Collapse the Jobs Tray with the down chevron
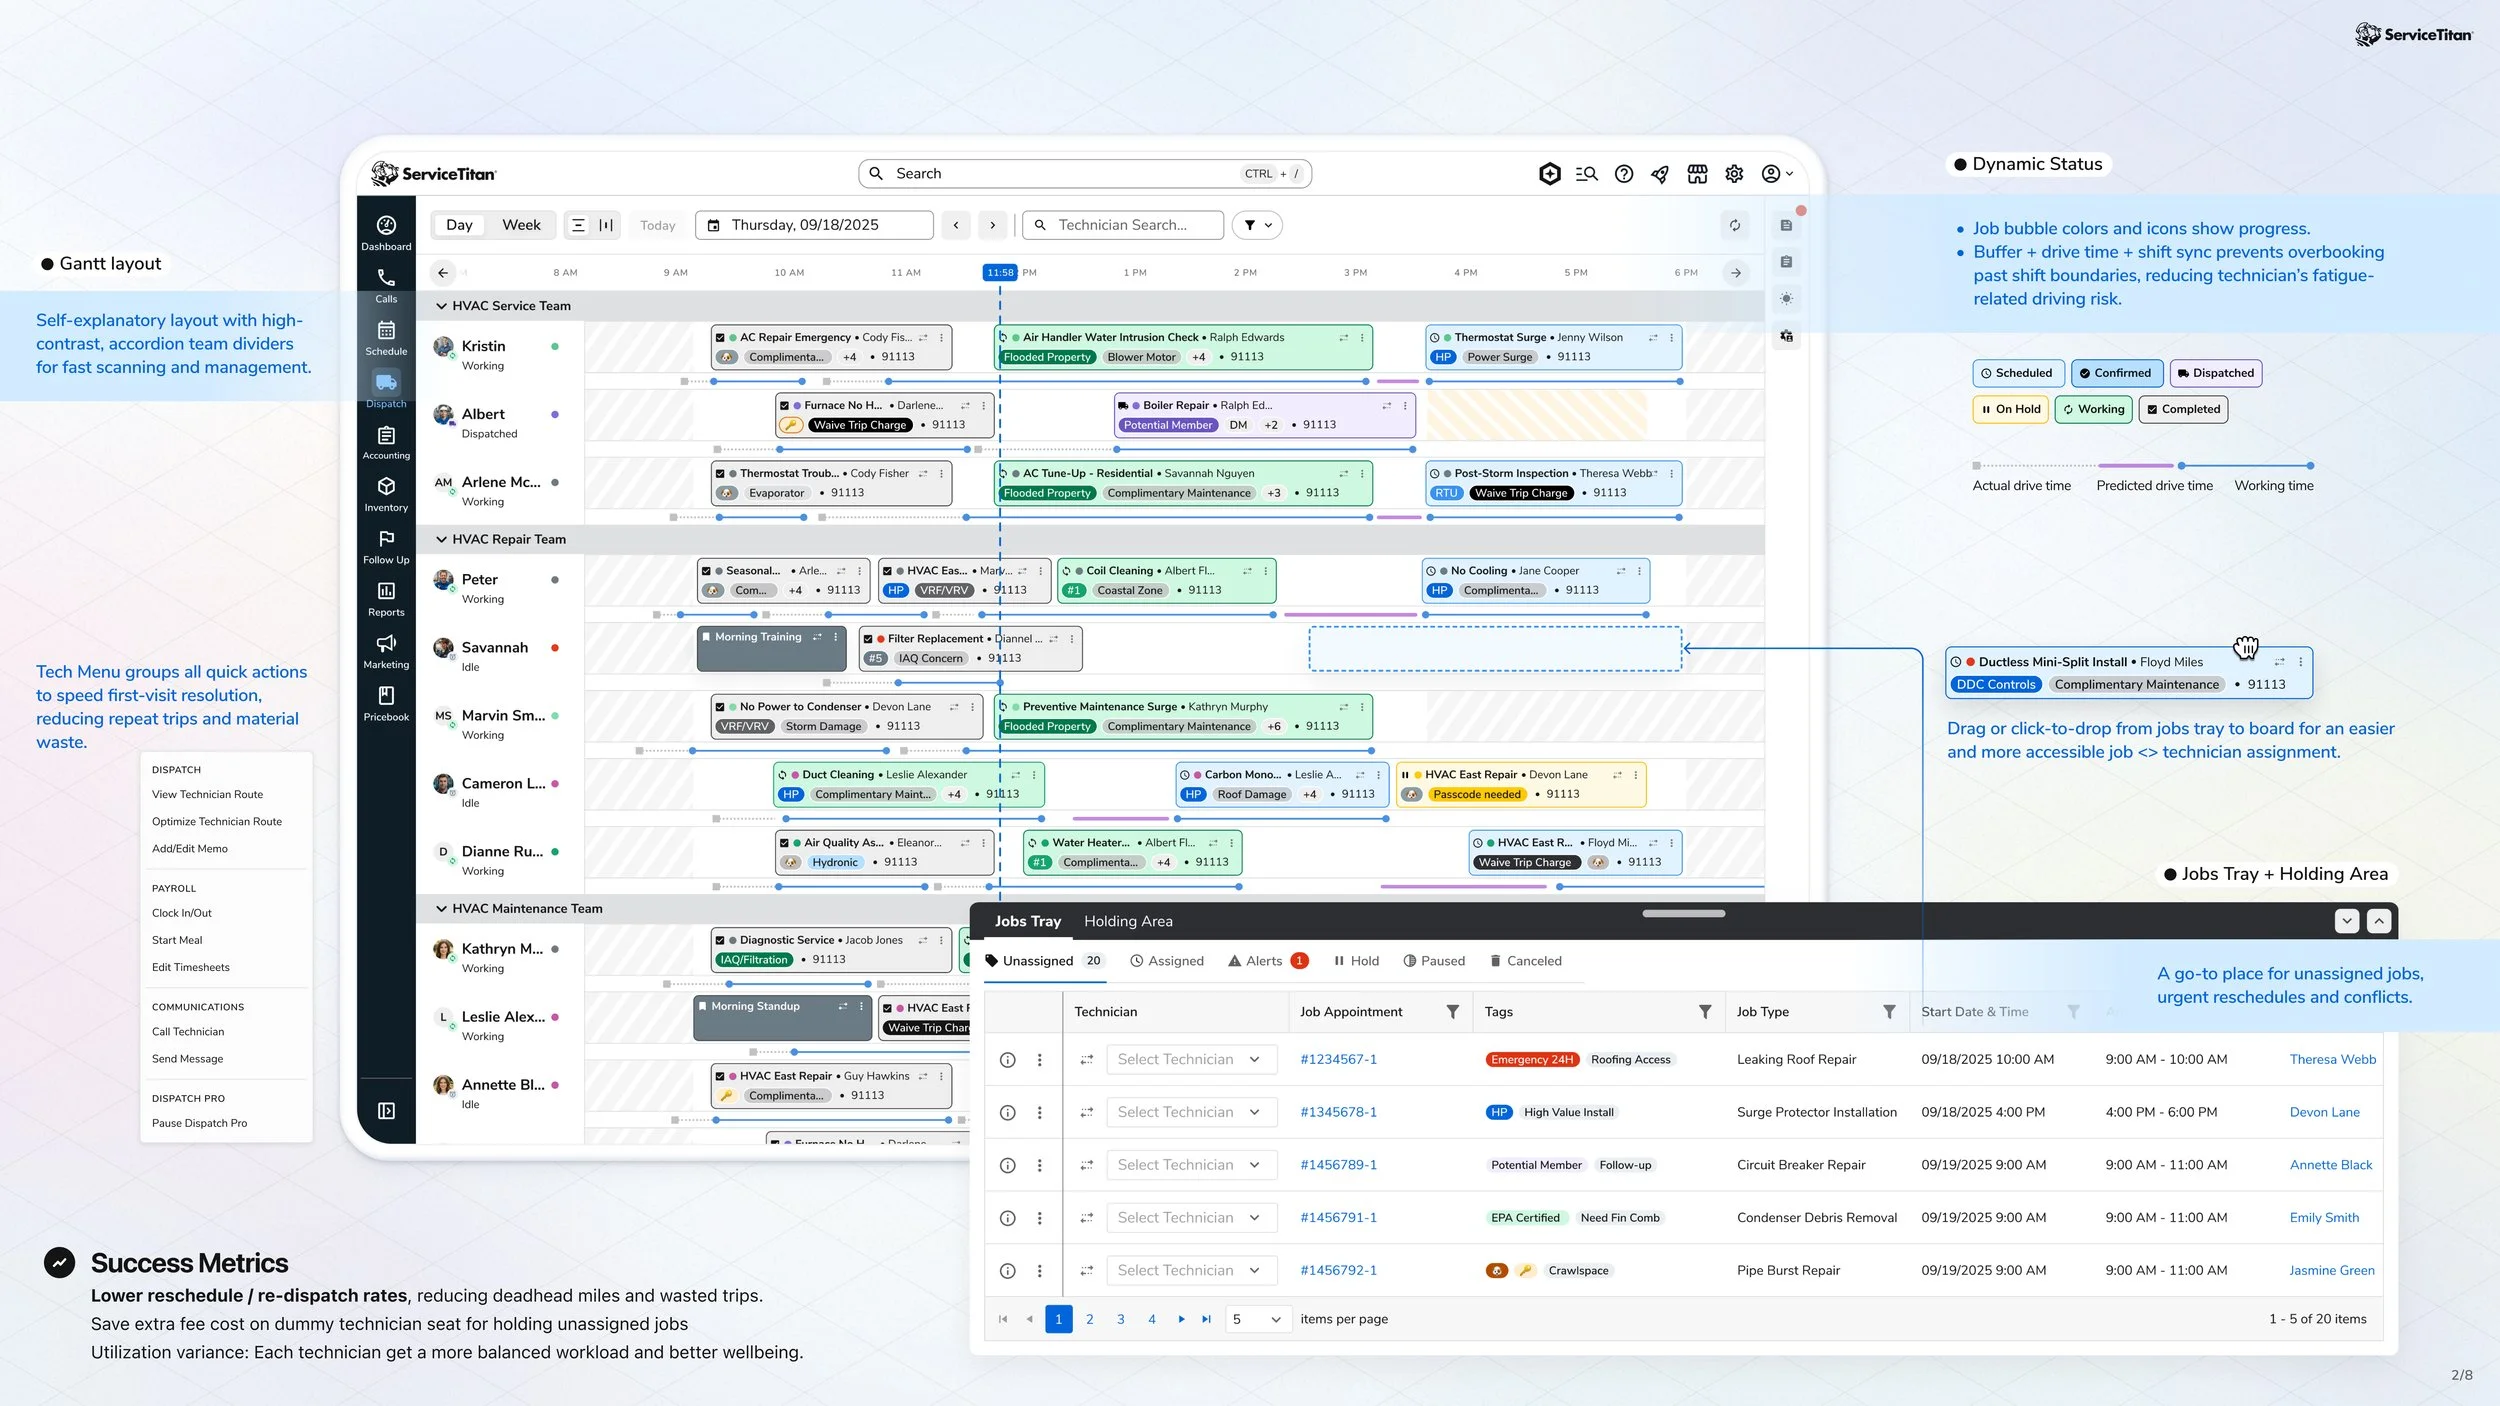This screenshot has width=2500, height=1406. pos(2347,921)
